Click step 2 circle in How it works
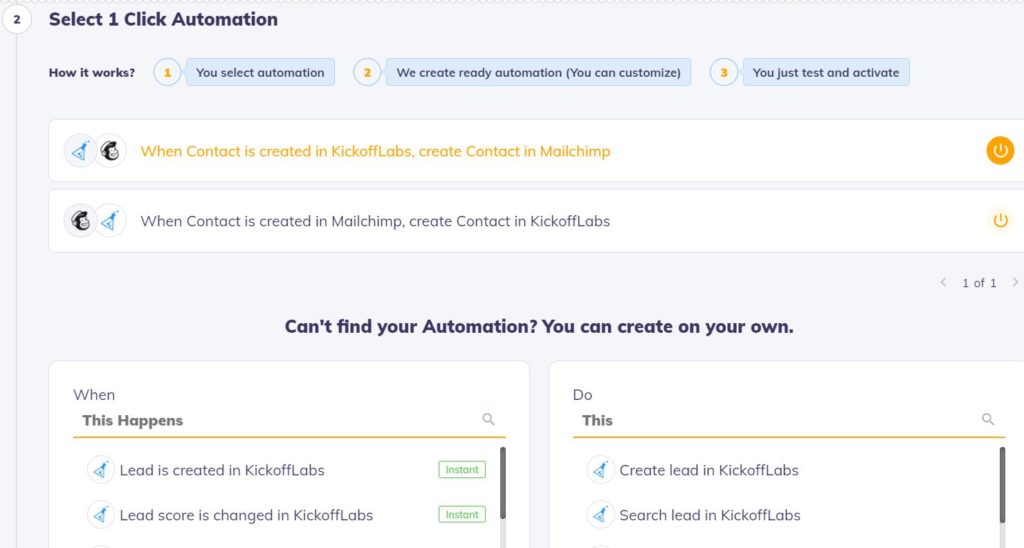The height and width of the screenshot is (548, 1024). point(367,73)
